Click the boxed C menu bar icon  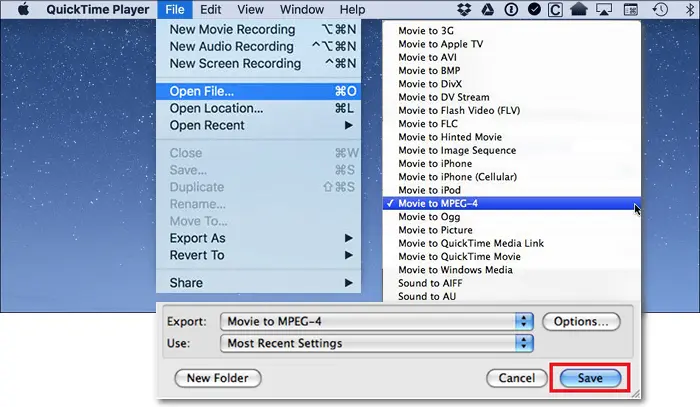coord(555,9)
